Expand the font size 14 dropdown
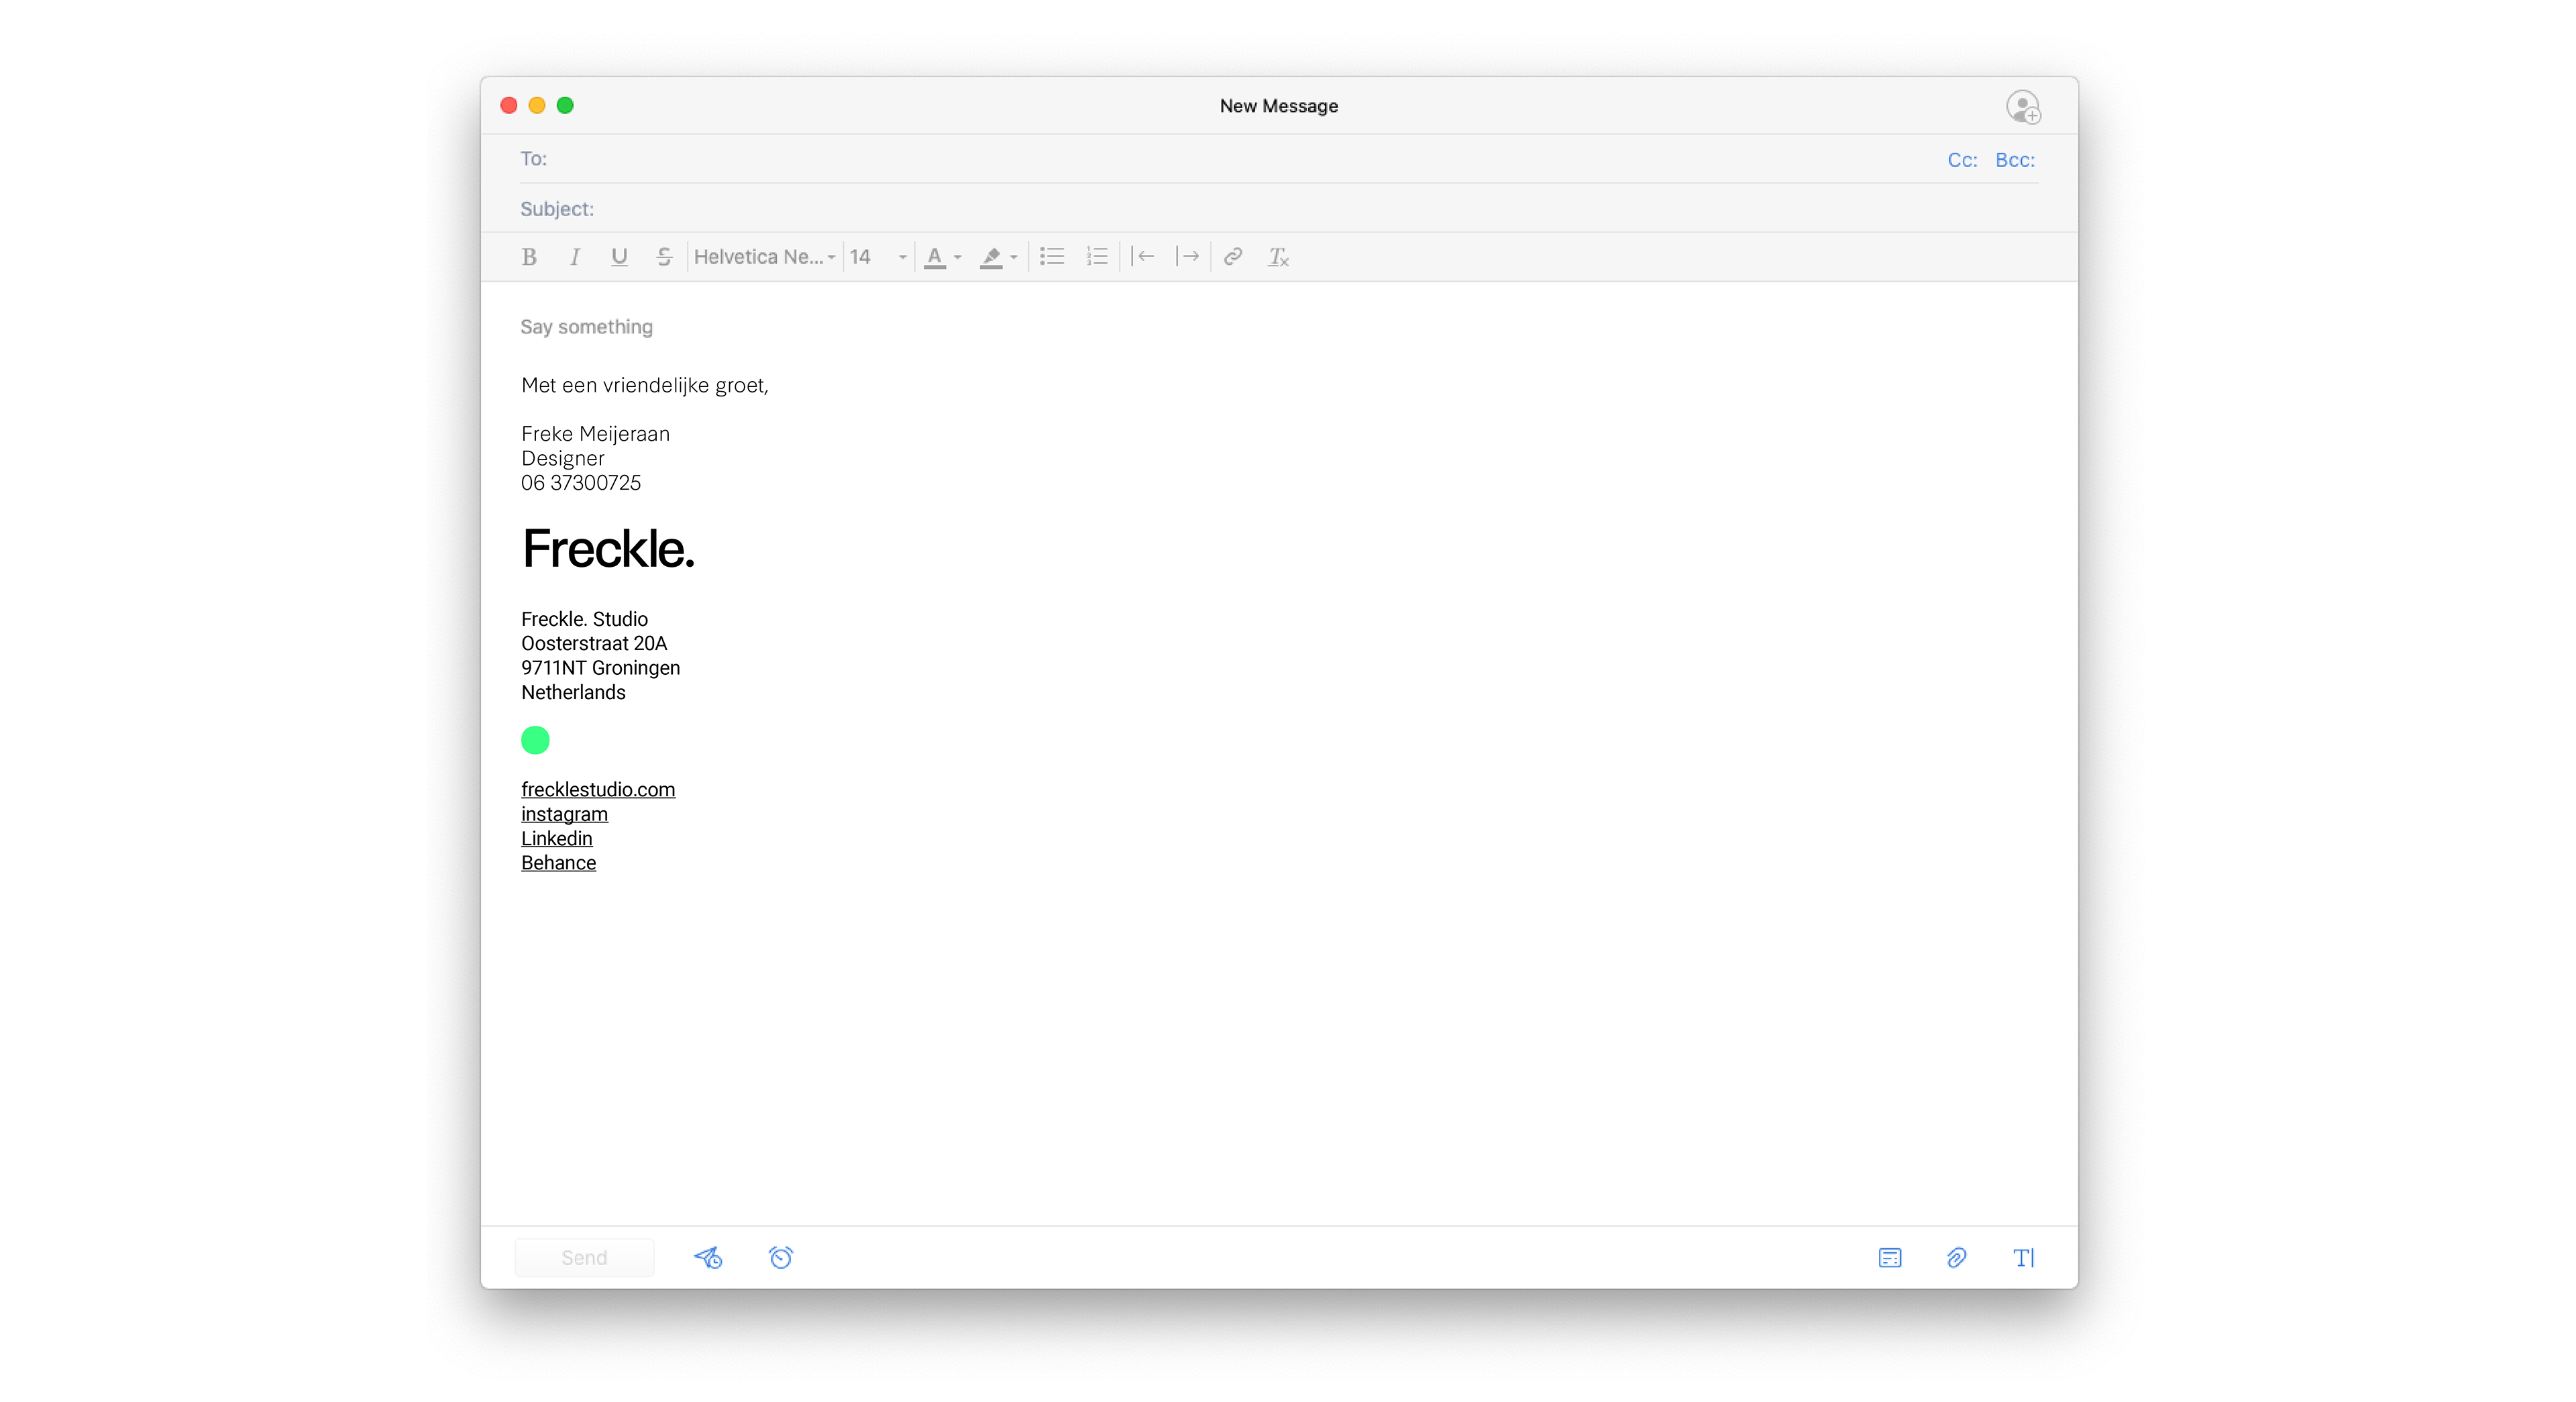Viewport: 2576px width, 1402px height. (x=901, y=257)
